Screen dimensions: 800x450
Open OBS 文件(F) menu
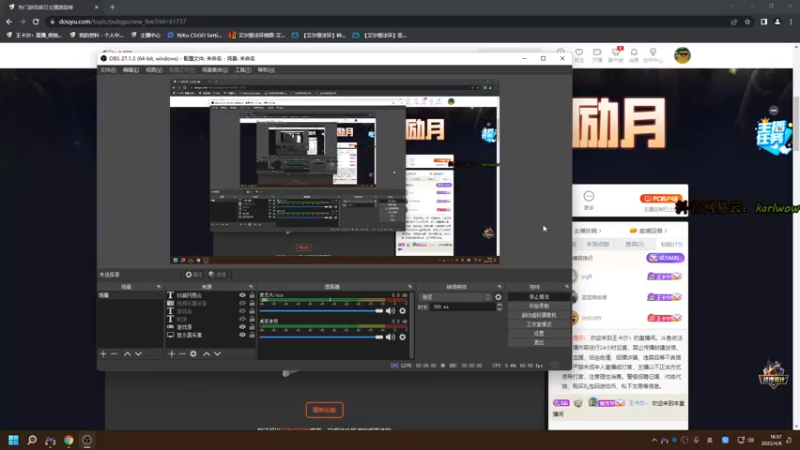coord(108,70)
